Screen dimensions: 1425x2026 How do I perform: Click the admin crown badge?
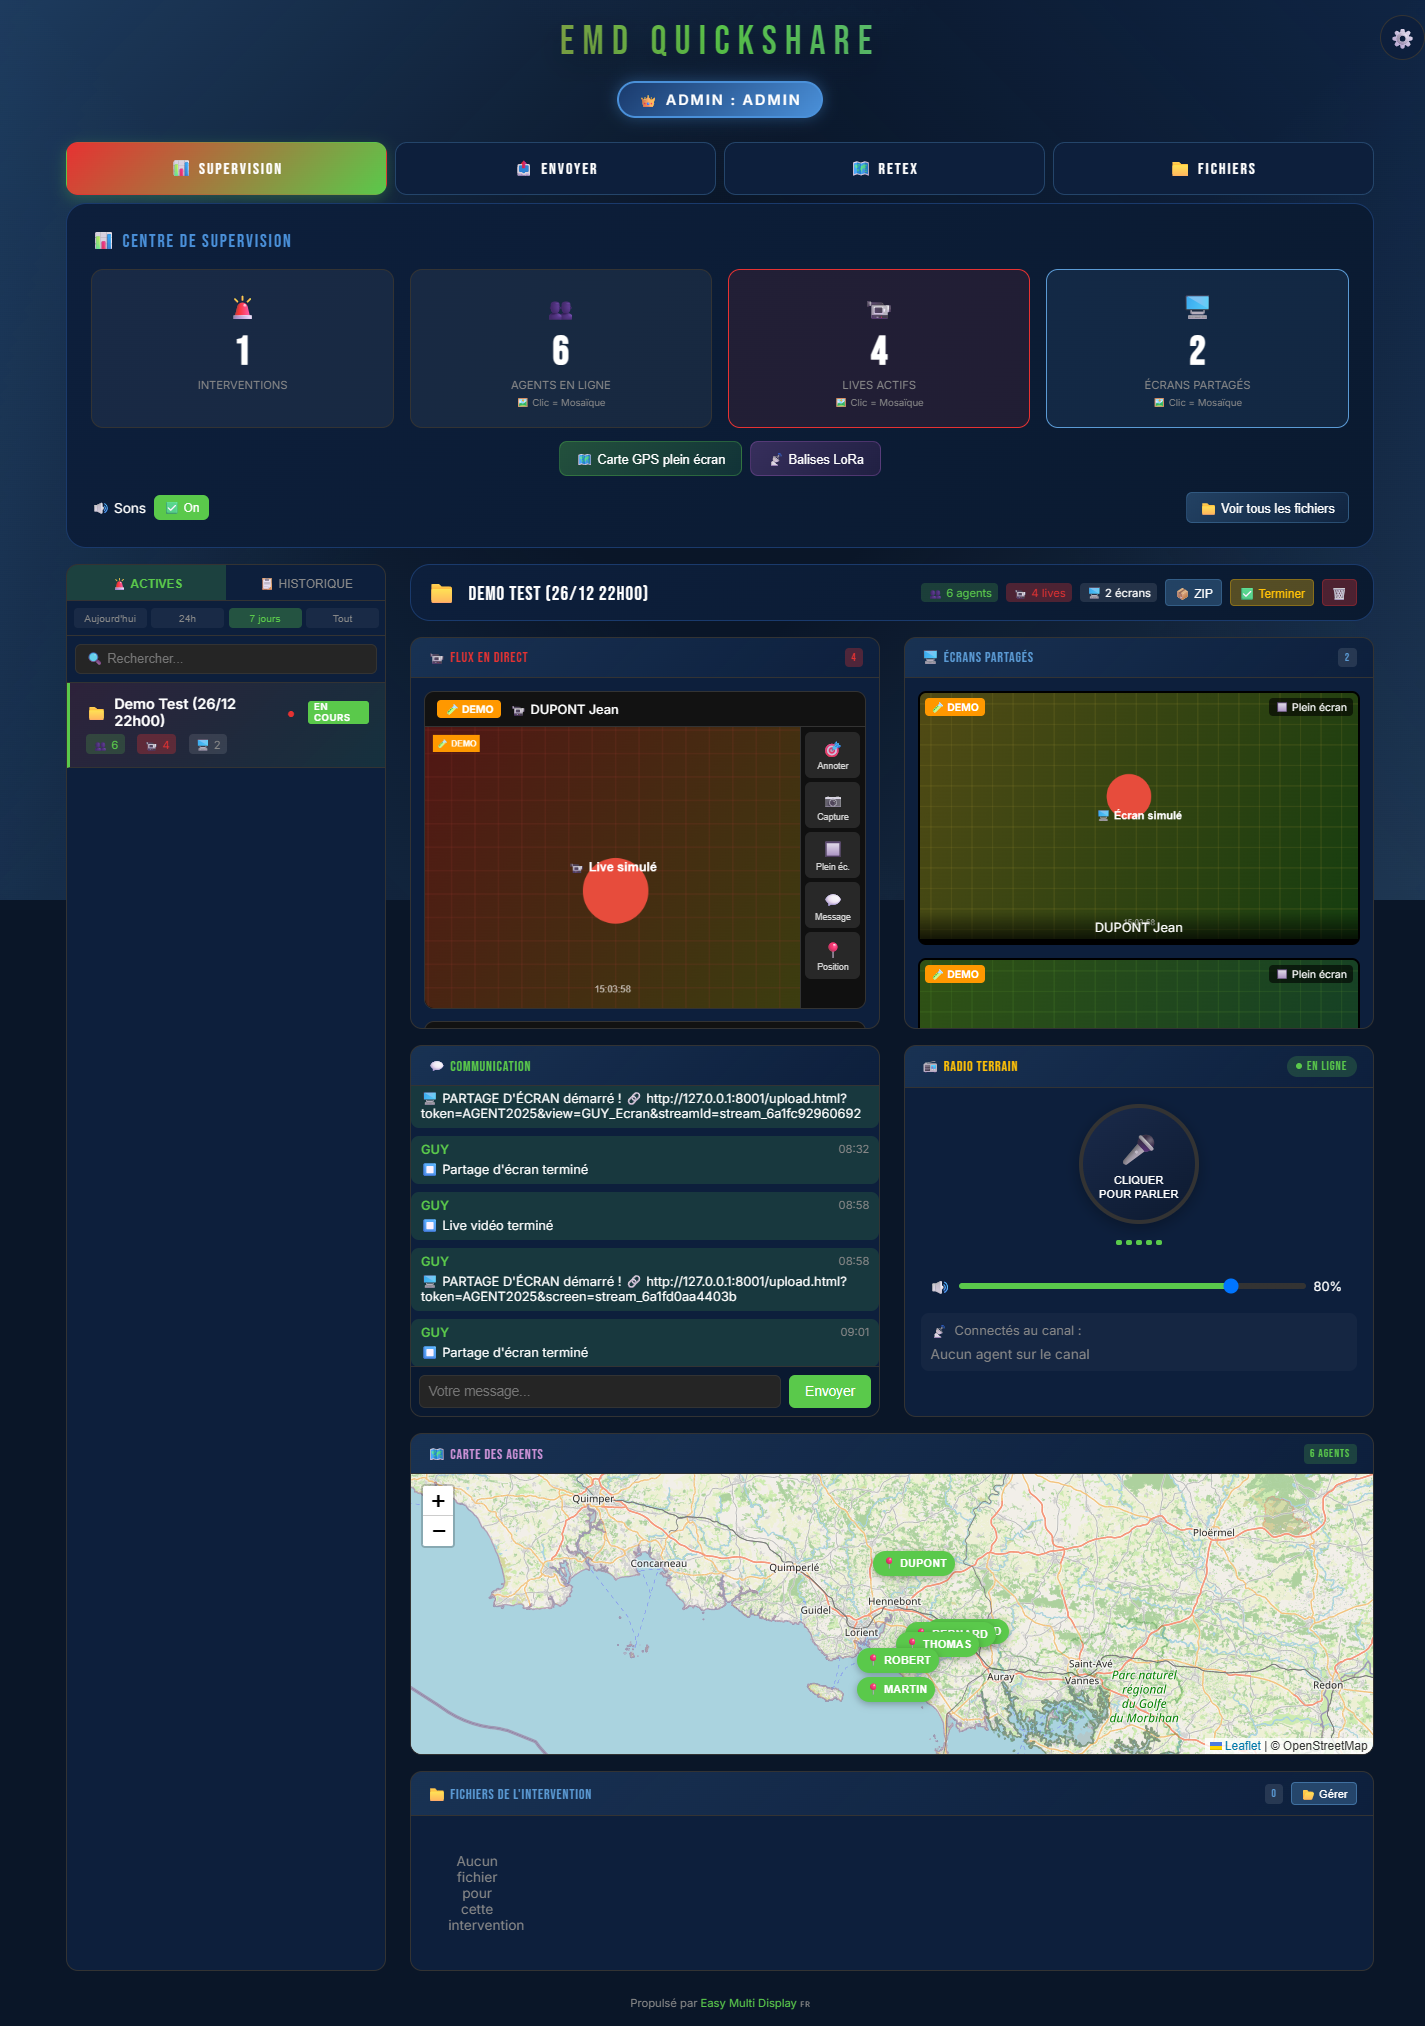point(720,100)
